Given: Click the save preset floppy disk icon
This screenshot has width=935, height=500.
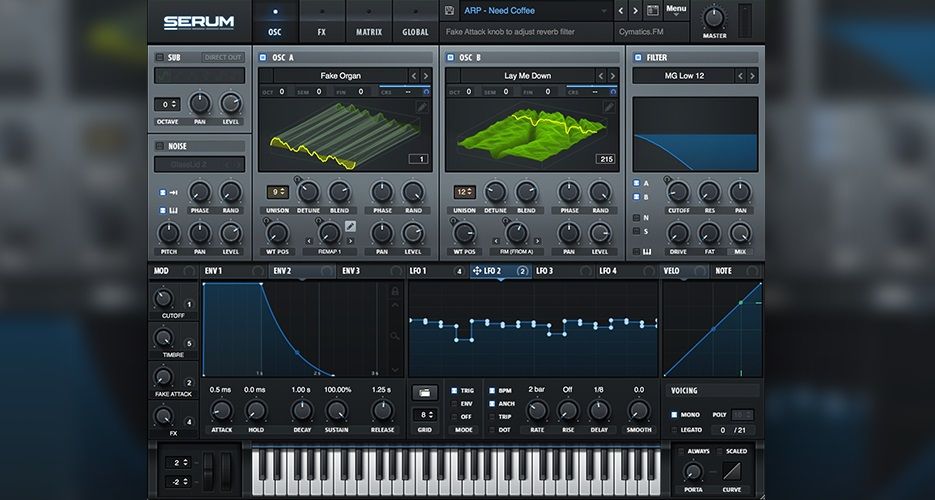Looking at the screenshot, I should tap(450, 11).
